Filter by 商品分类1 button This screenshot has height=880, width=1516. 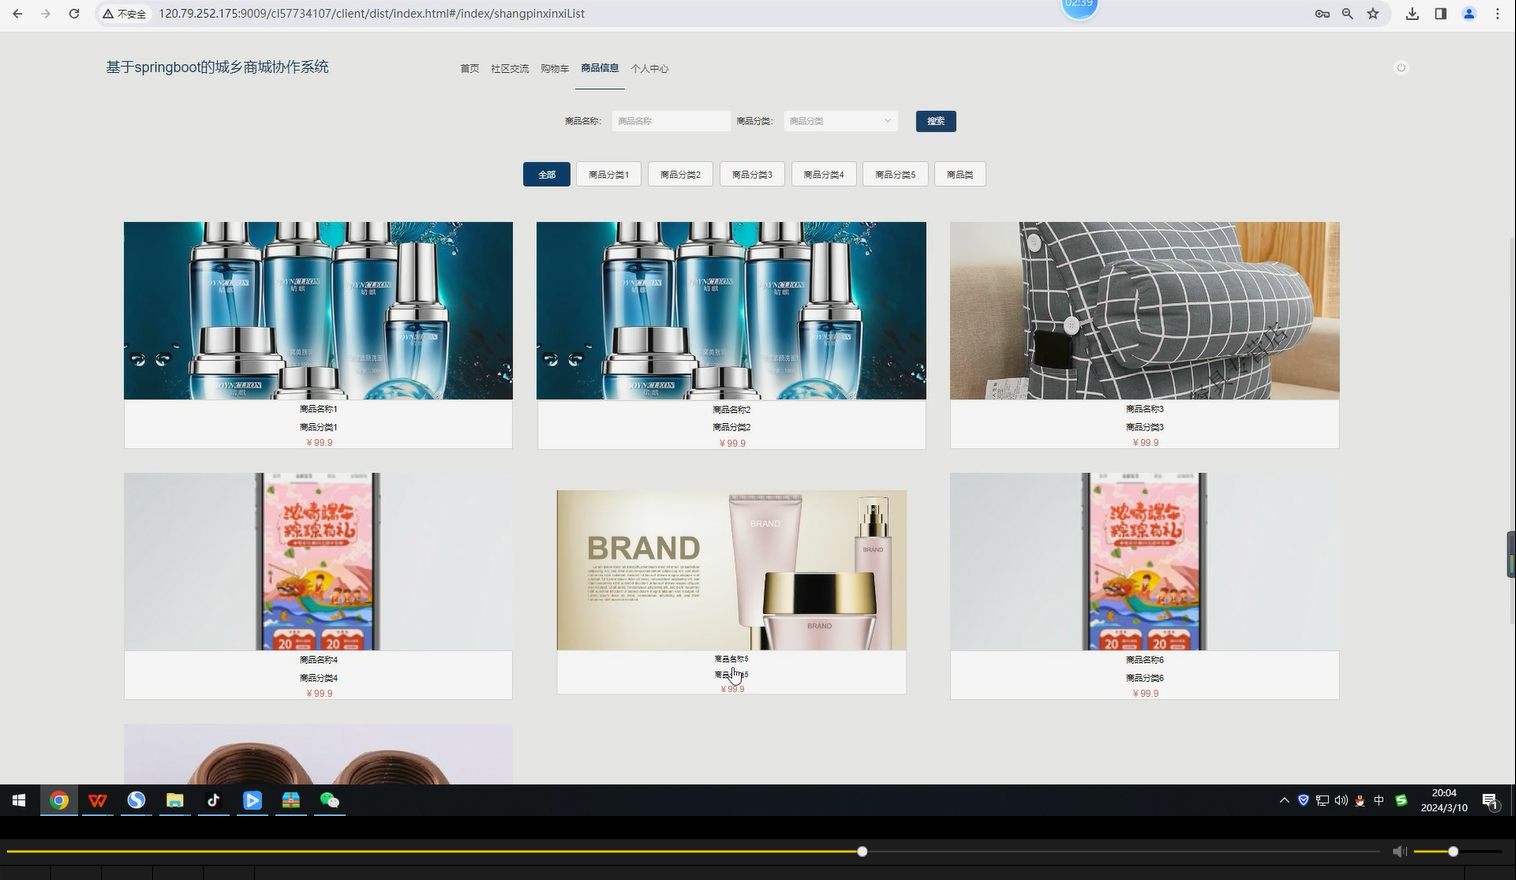(609, 175)
